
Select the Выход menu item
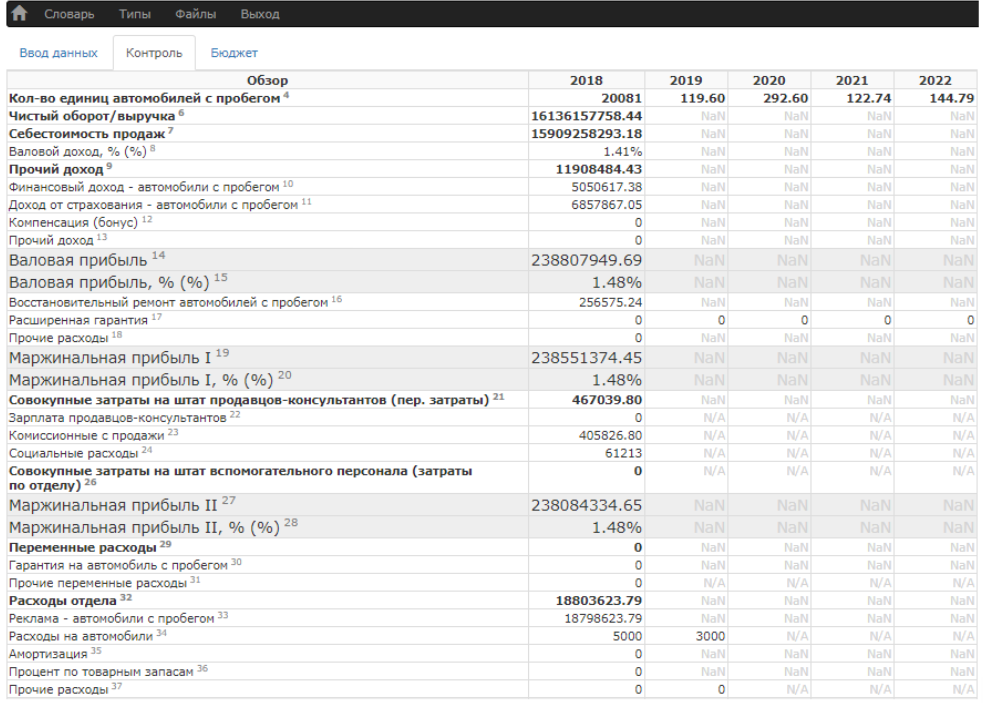coord(260,14)
